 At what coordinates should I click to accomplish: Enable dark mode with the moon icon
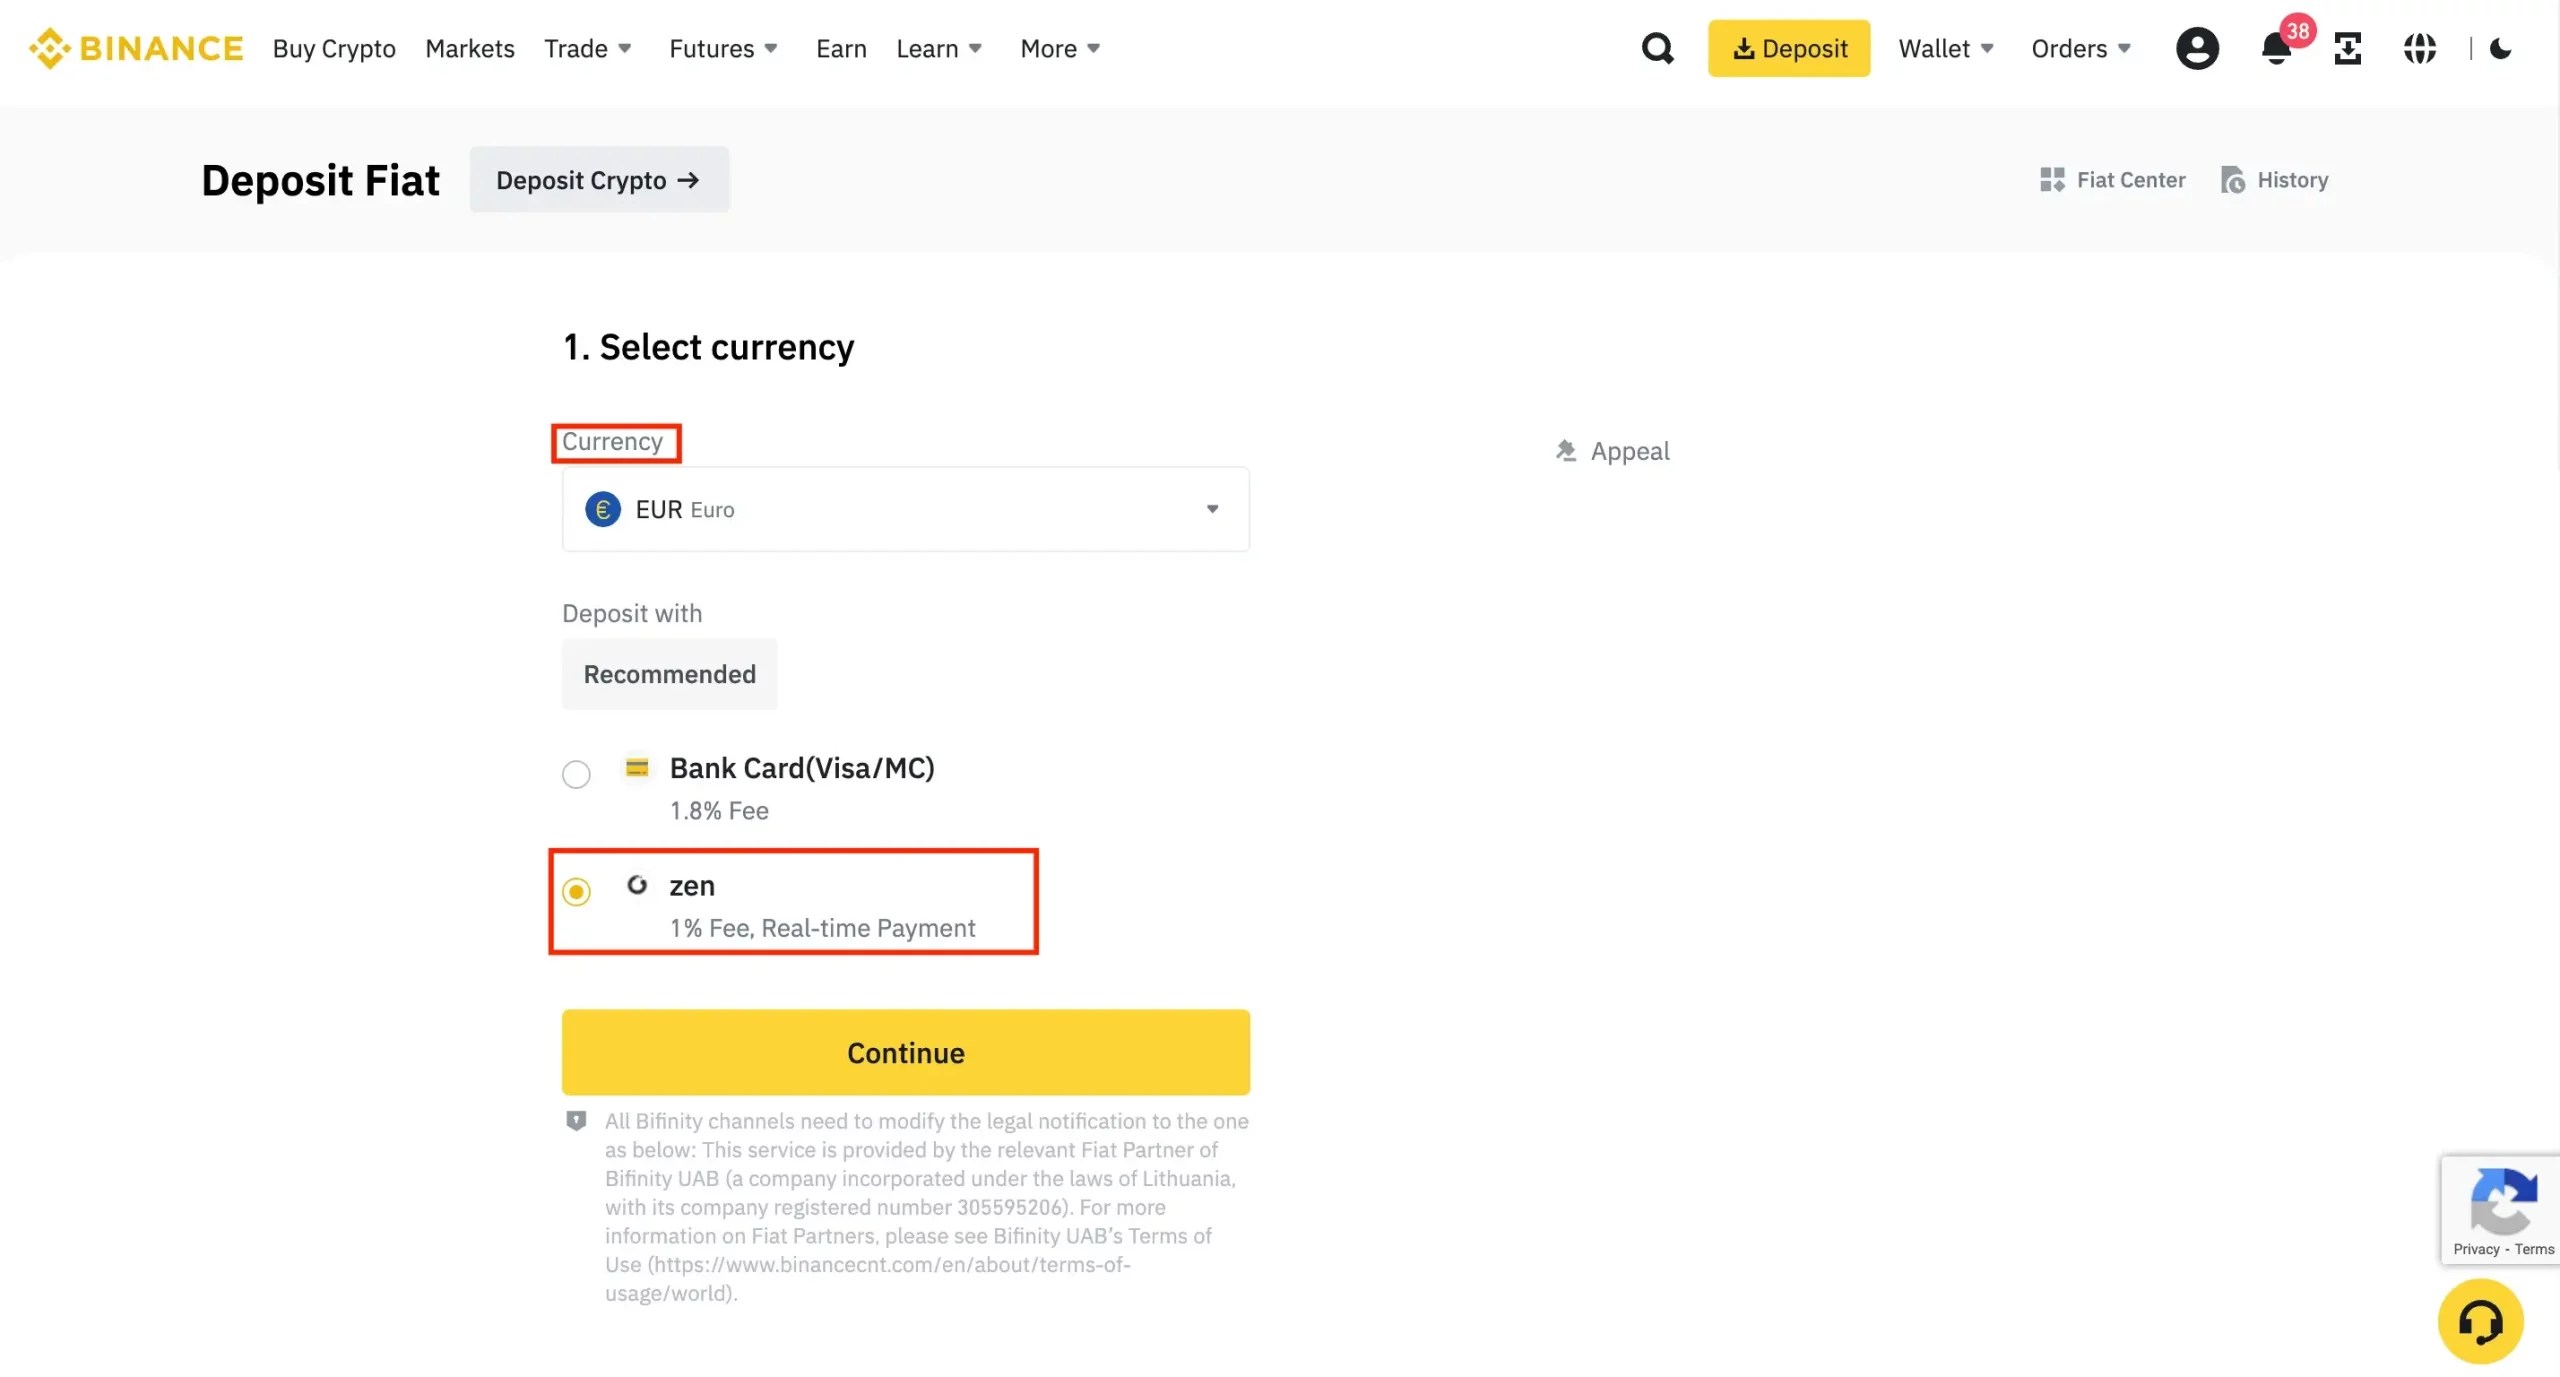point(2503,48)
